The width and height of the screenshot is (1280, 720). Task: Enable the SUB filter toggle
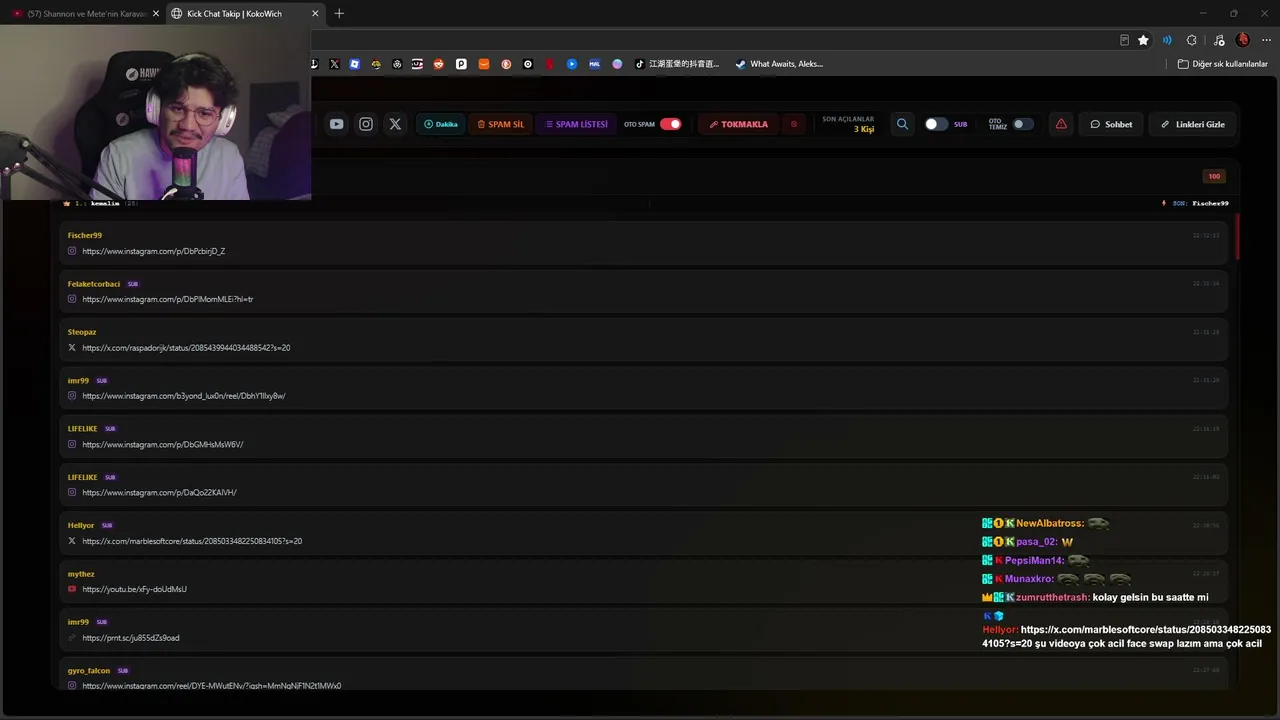pyautogui.click(x=936, y=124)
